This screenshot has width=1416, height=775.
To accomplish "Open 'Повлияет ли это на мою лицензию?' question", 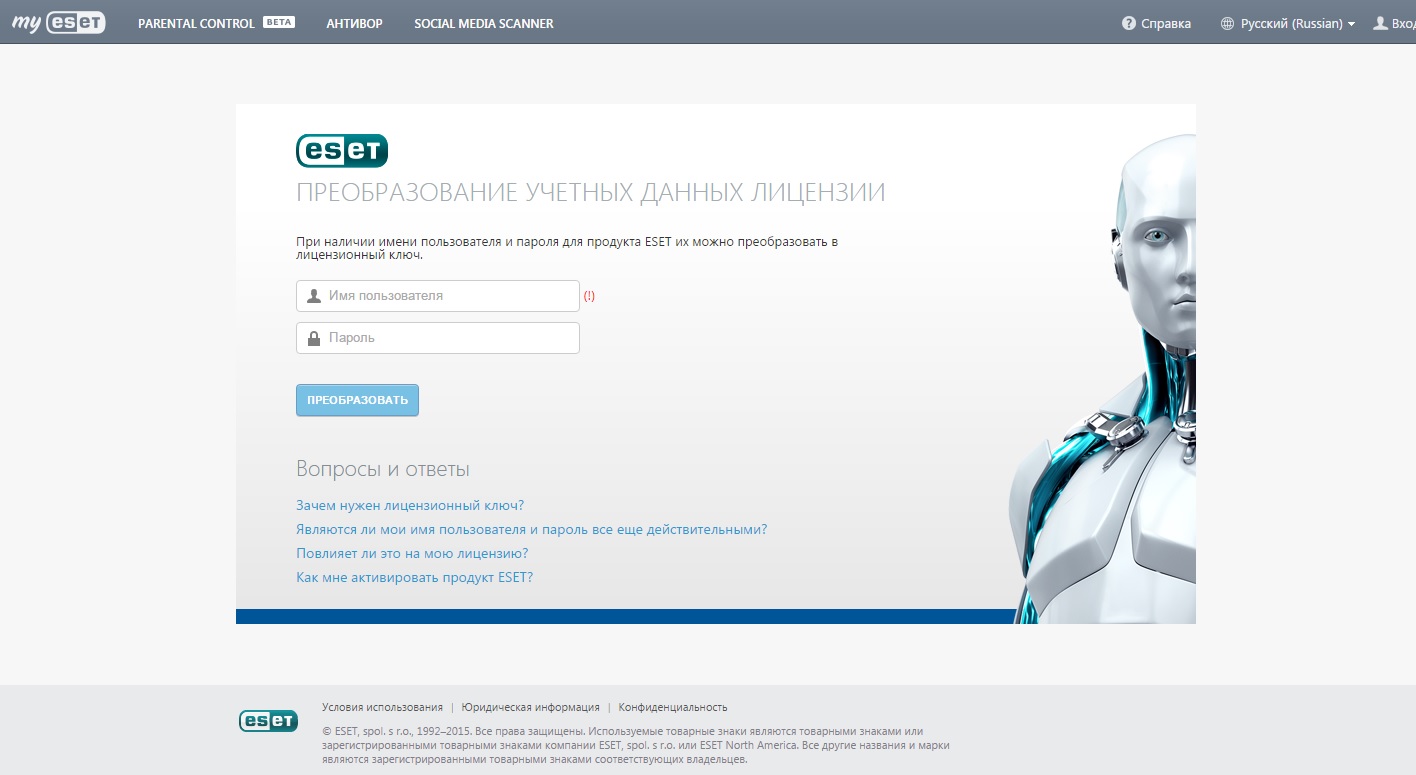I will [412, 554].
